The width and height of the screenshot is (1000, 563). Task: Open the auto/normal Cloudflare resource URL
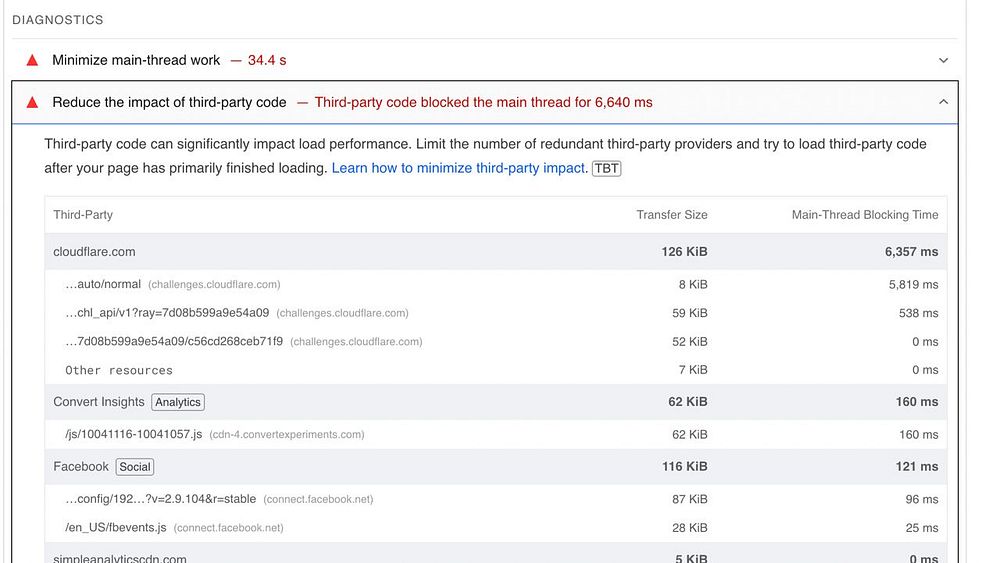(103, 285)
